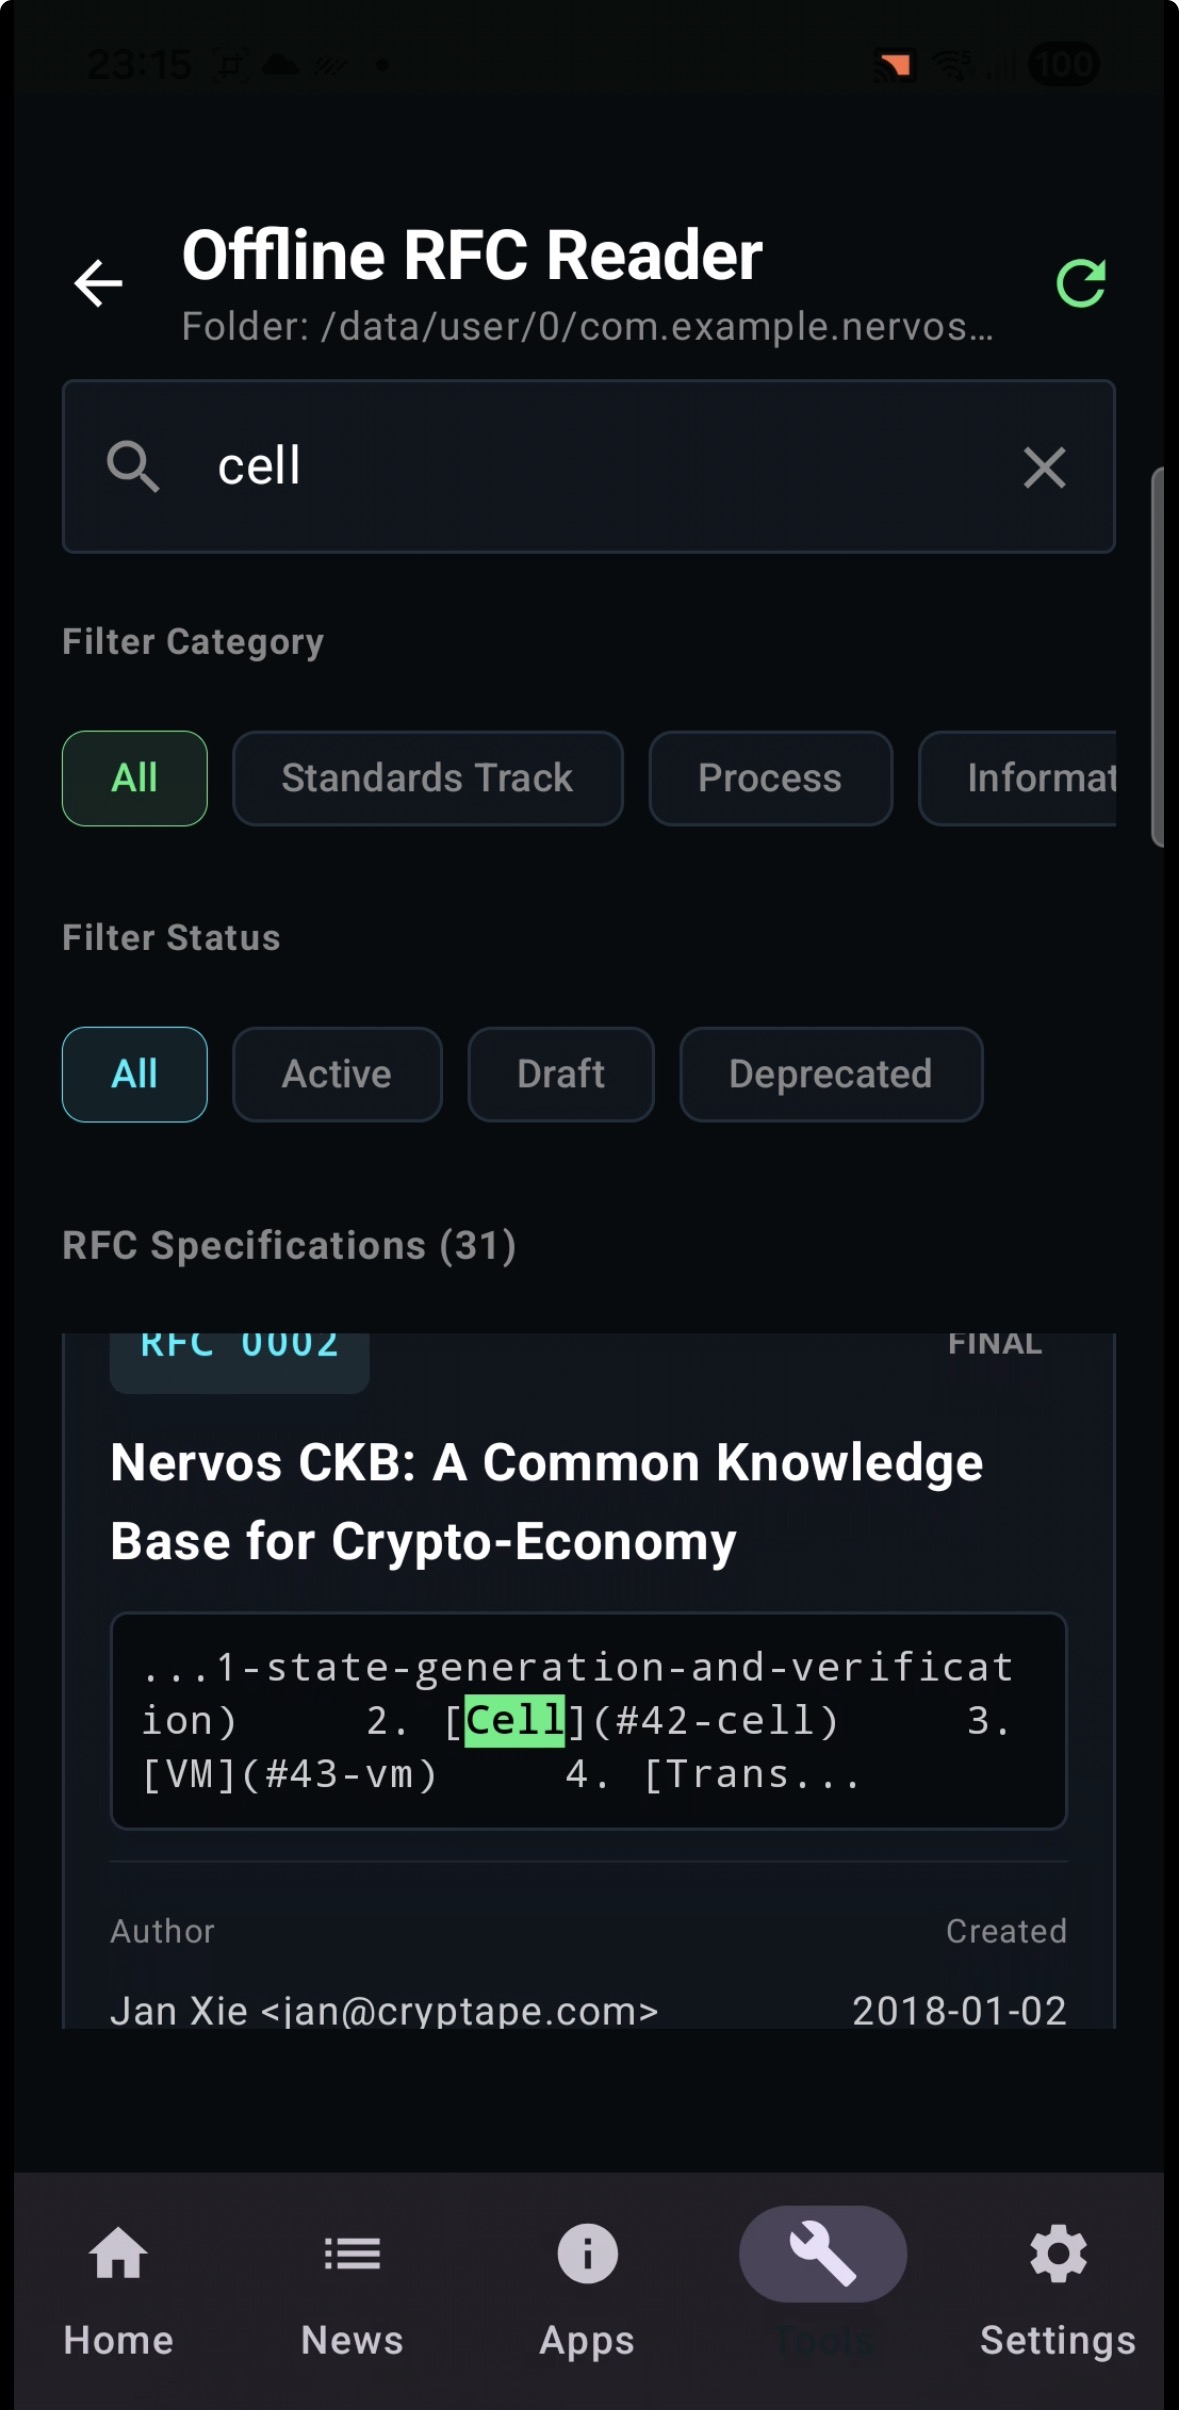Filter by Active status
The height and width of the screenshot is (2410, 1179).
point(337,1074)
